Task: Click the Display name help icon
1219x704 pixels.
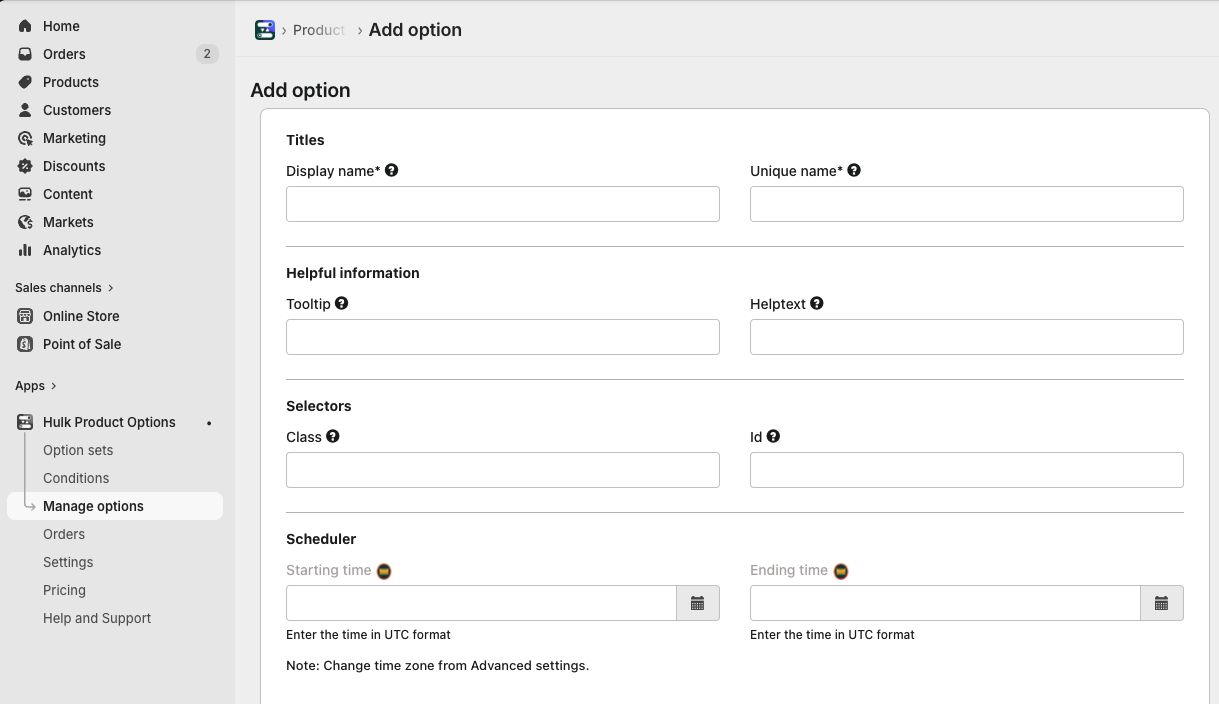Action: [x=392, y=170]
